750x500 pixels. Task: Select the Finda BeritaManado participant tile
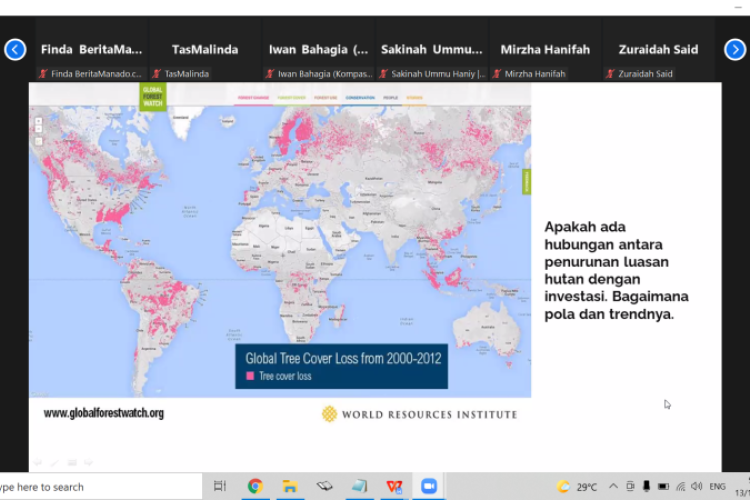point(92,49)
